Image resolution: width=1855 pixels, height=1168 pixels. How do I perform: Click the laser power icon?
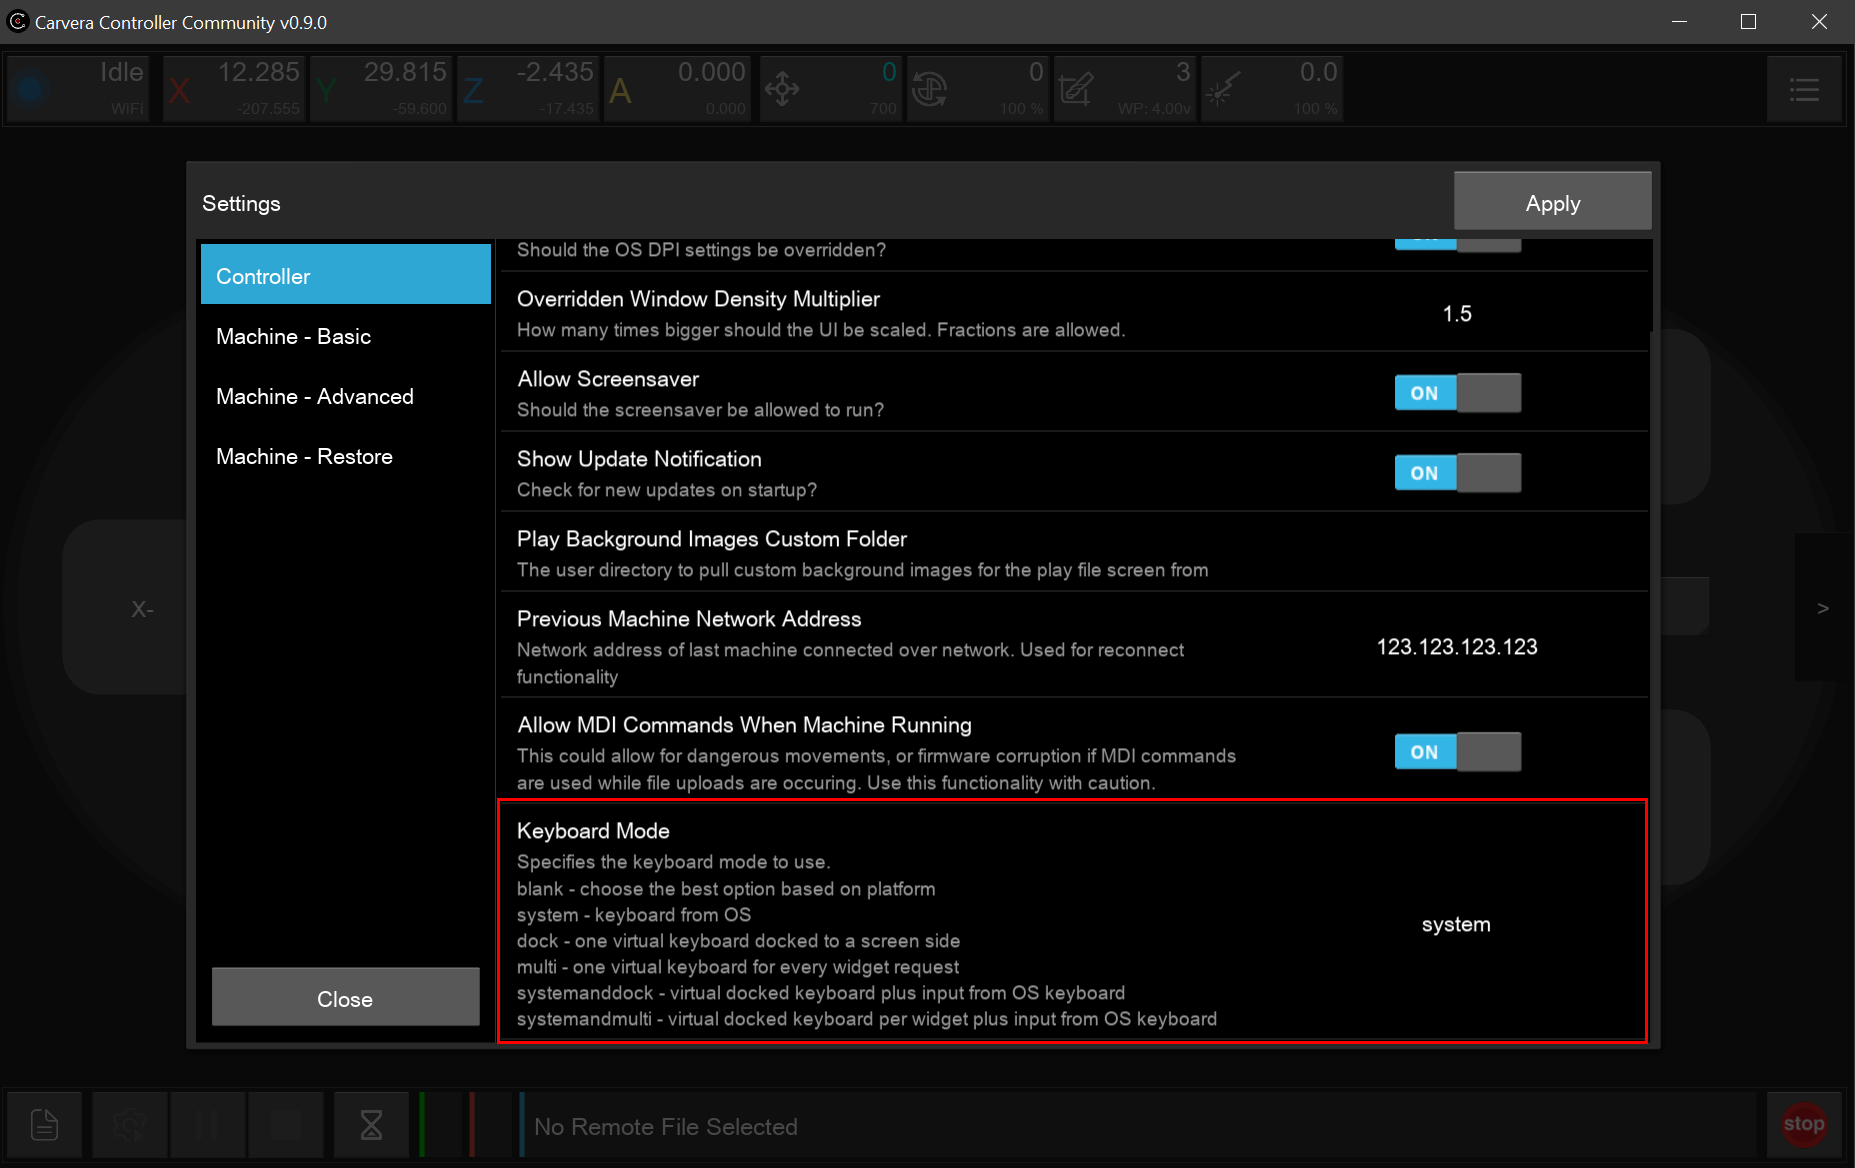pyautogui.click(x=1223, y=90)
